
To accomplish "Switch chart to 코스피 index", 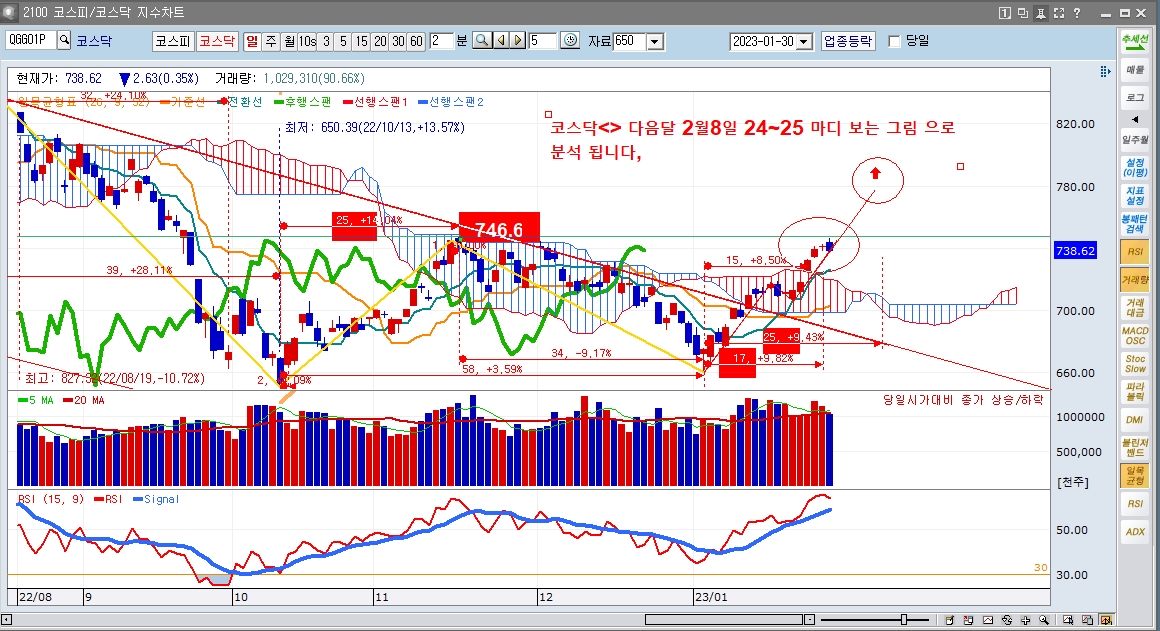I will click(173, 41).
